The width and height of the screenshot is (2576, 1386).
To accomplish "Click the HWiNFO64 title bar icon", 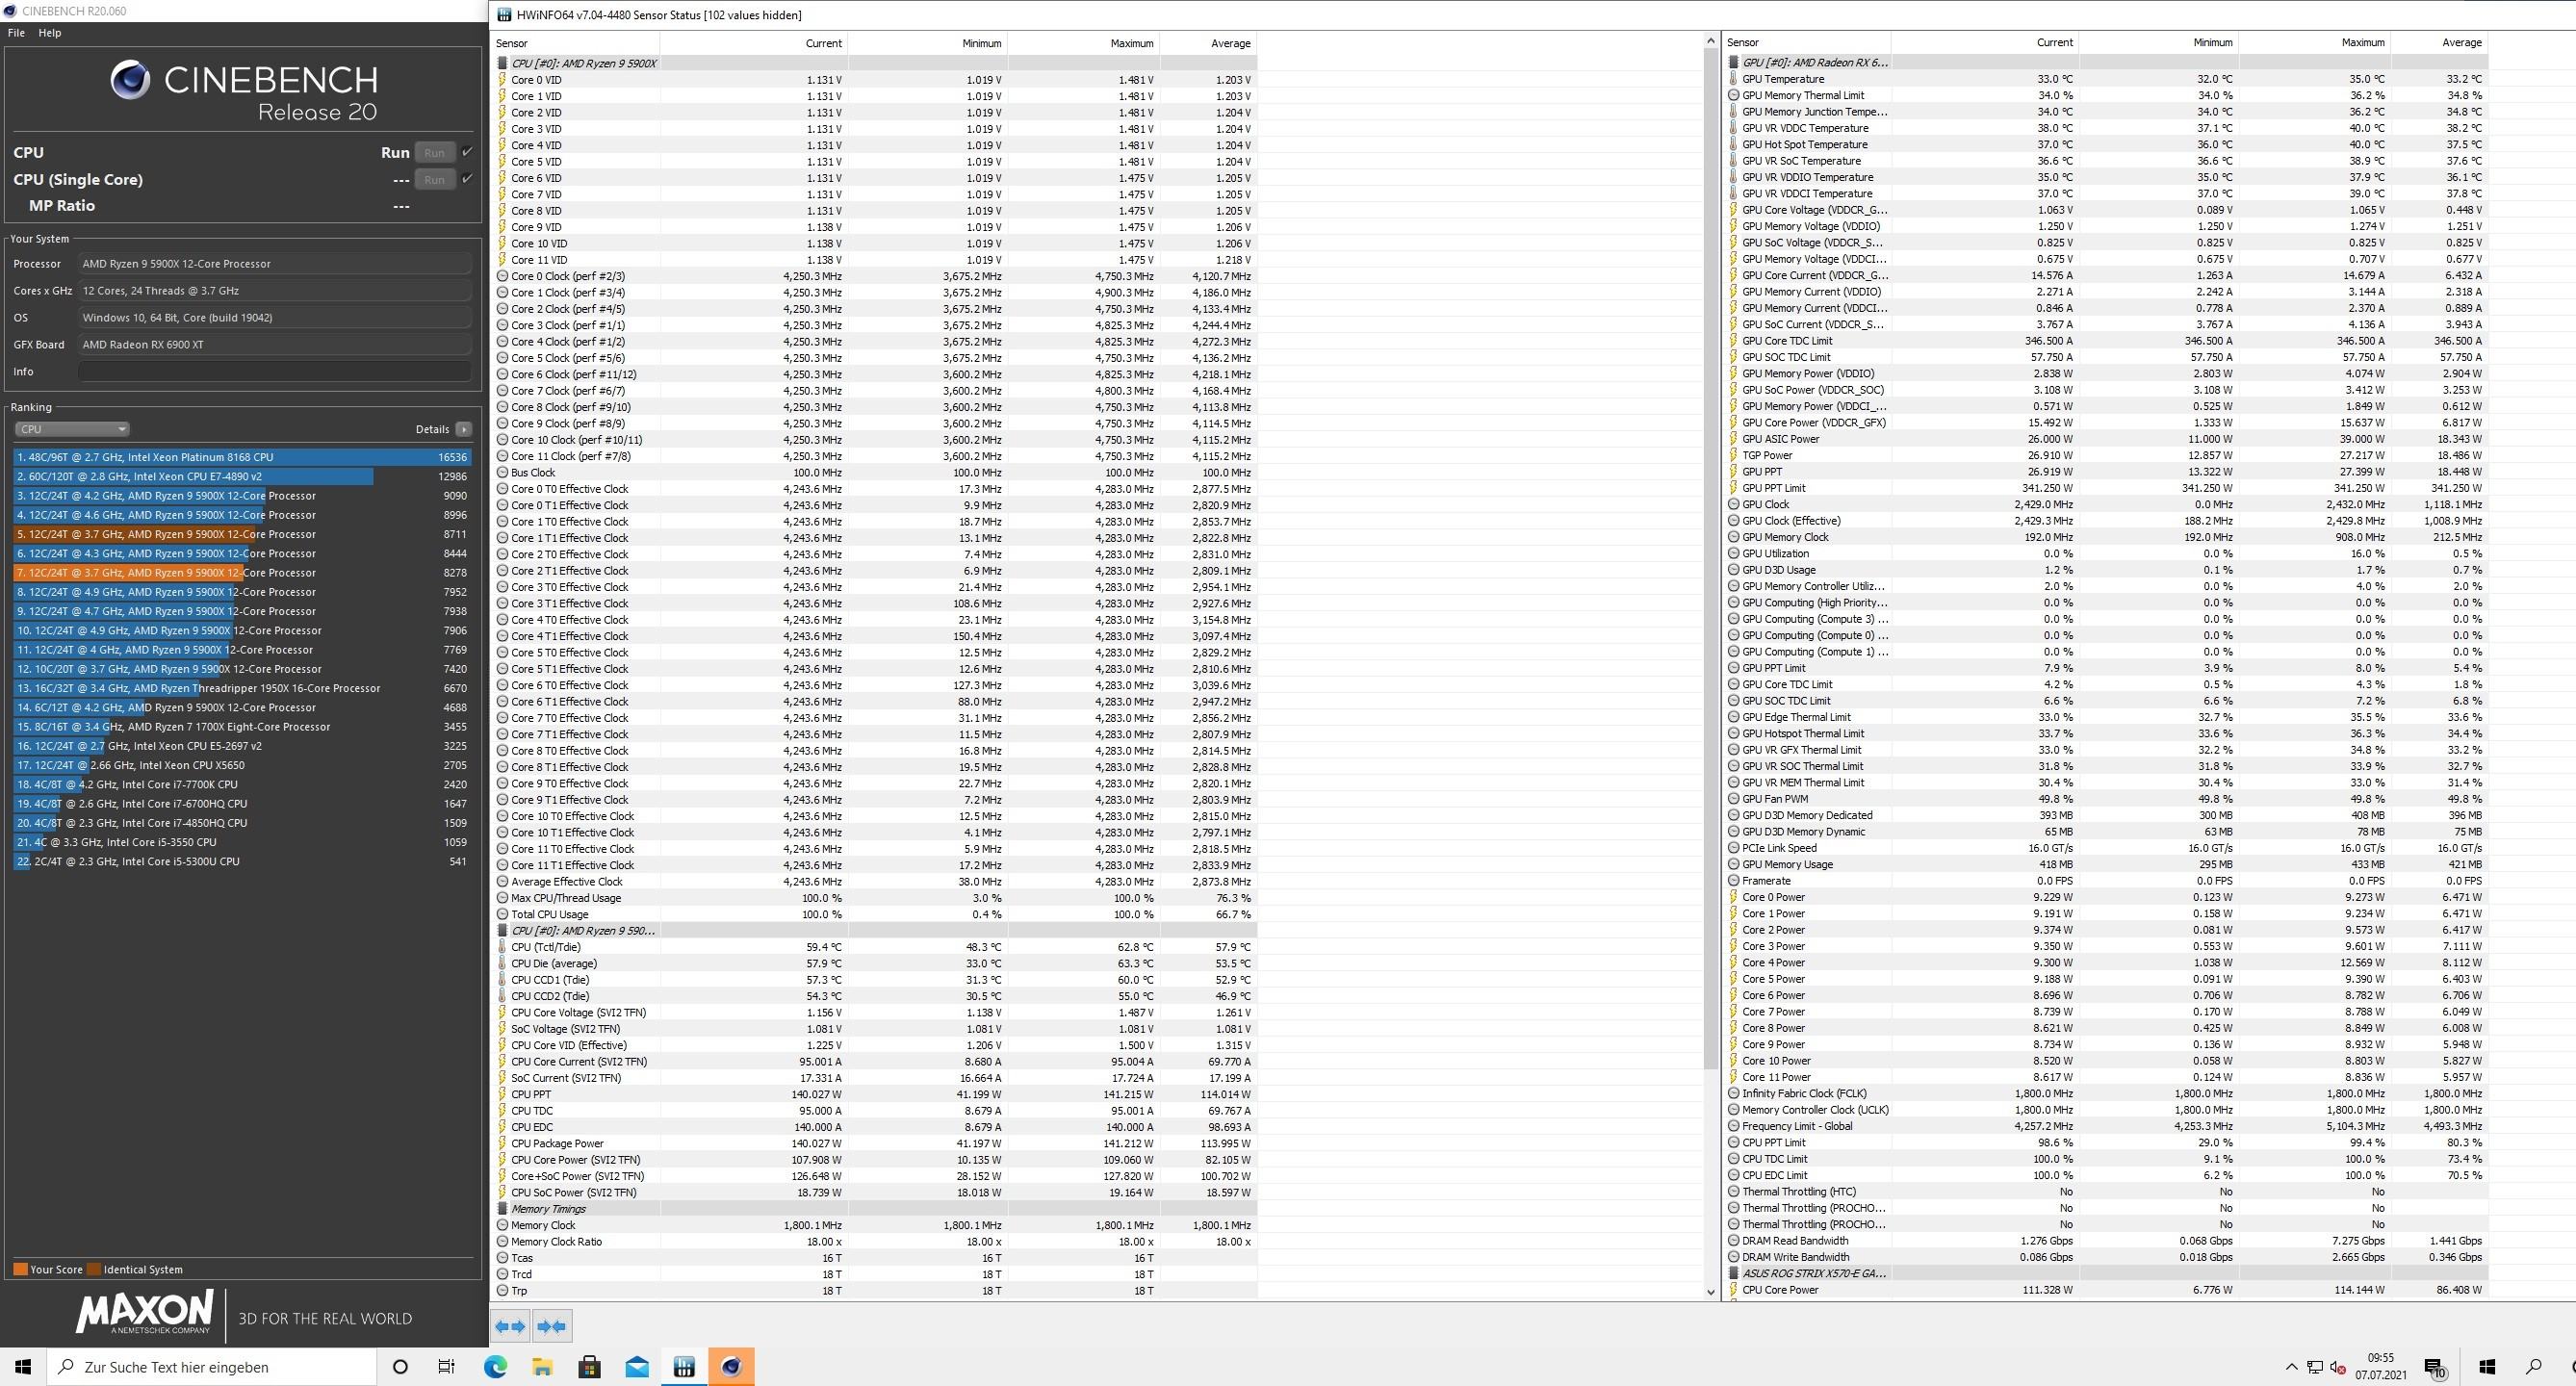I will point(504,15).
